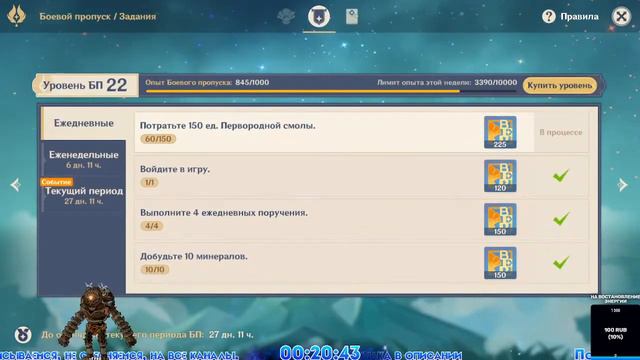640x360 pixels.
Task: Open the Правила rules link
Action: 579,16
